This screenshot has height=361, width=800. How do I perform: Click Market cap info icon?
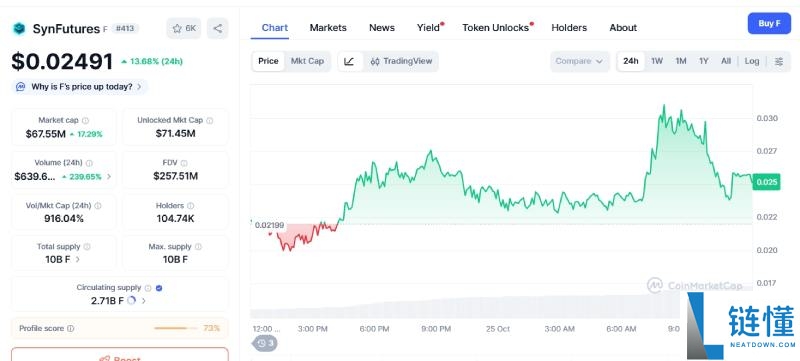[85, 121]
